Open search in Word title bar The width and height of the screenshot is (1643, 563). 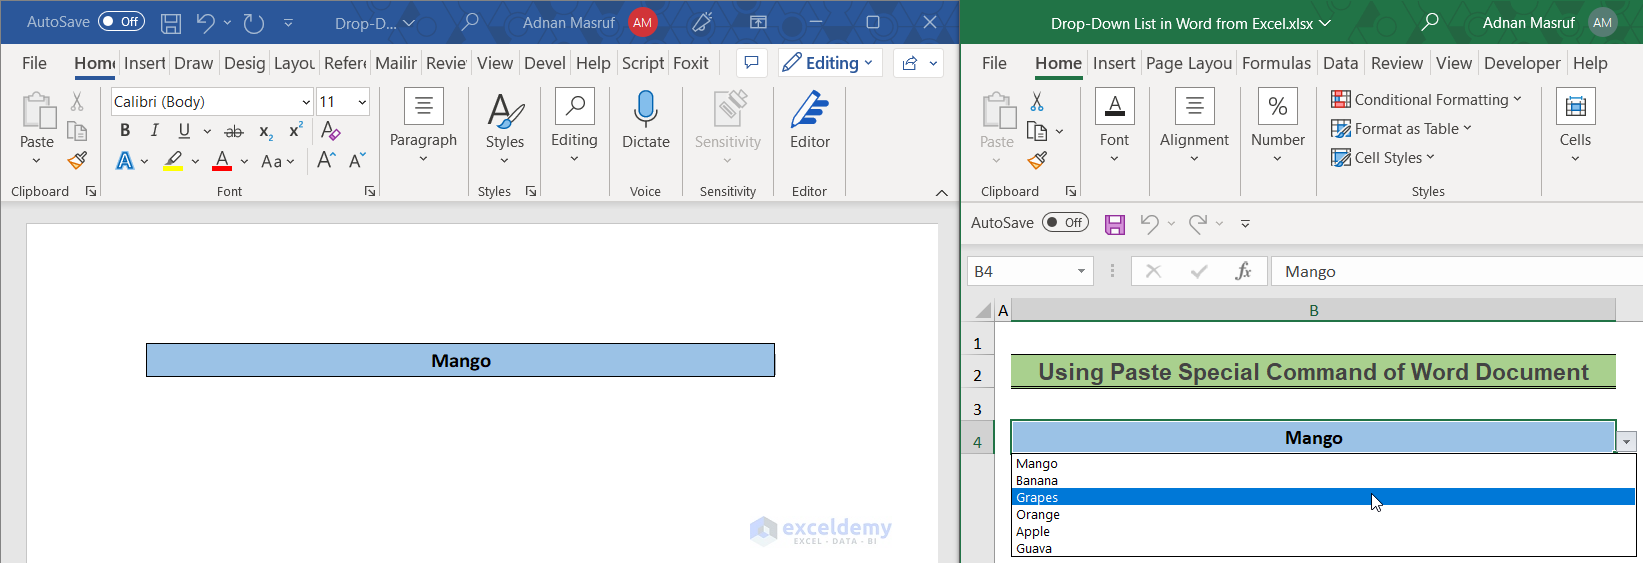tap(470, 22)
